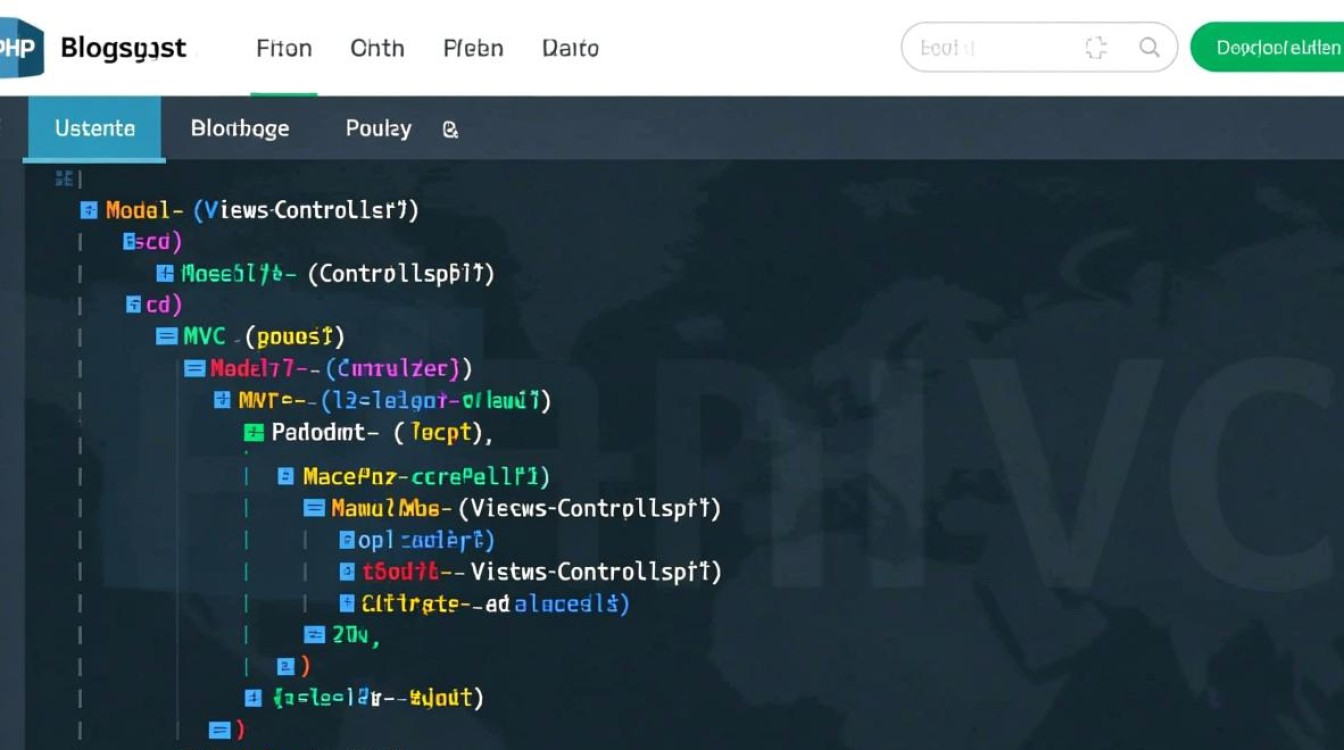
Task: Toggle the marker beside Cltirate- line
Action: (x=346, y=603)
